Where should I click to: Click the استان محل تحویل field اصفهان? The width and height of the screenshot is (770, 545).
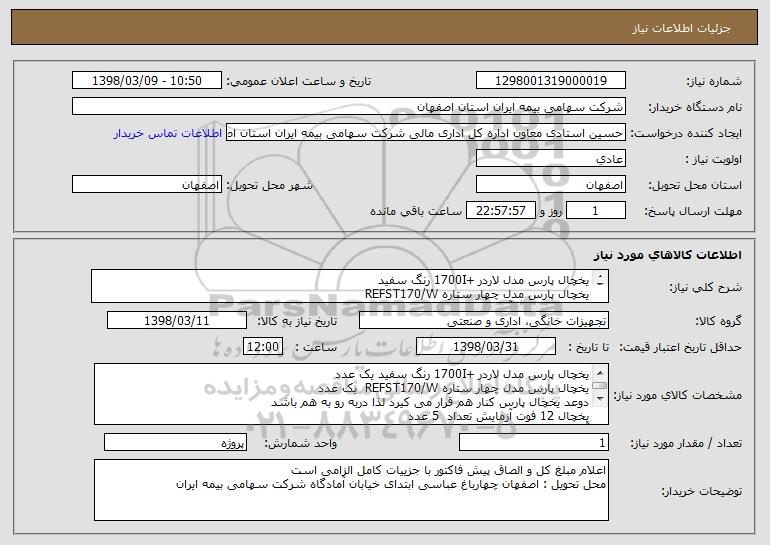point(550,185)
